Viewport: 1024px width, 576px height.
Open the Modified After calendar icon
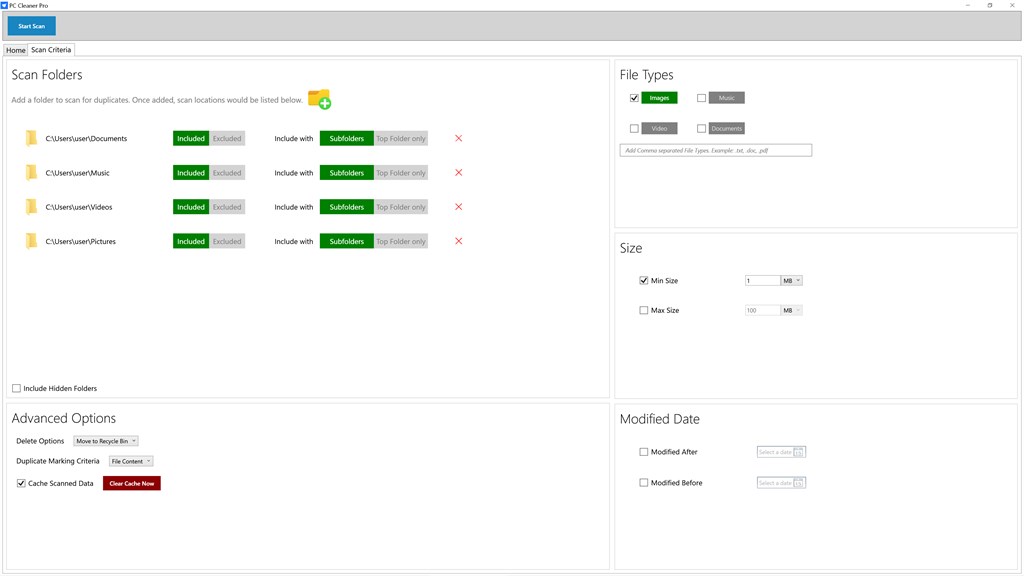click(x=799, y=452)
